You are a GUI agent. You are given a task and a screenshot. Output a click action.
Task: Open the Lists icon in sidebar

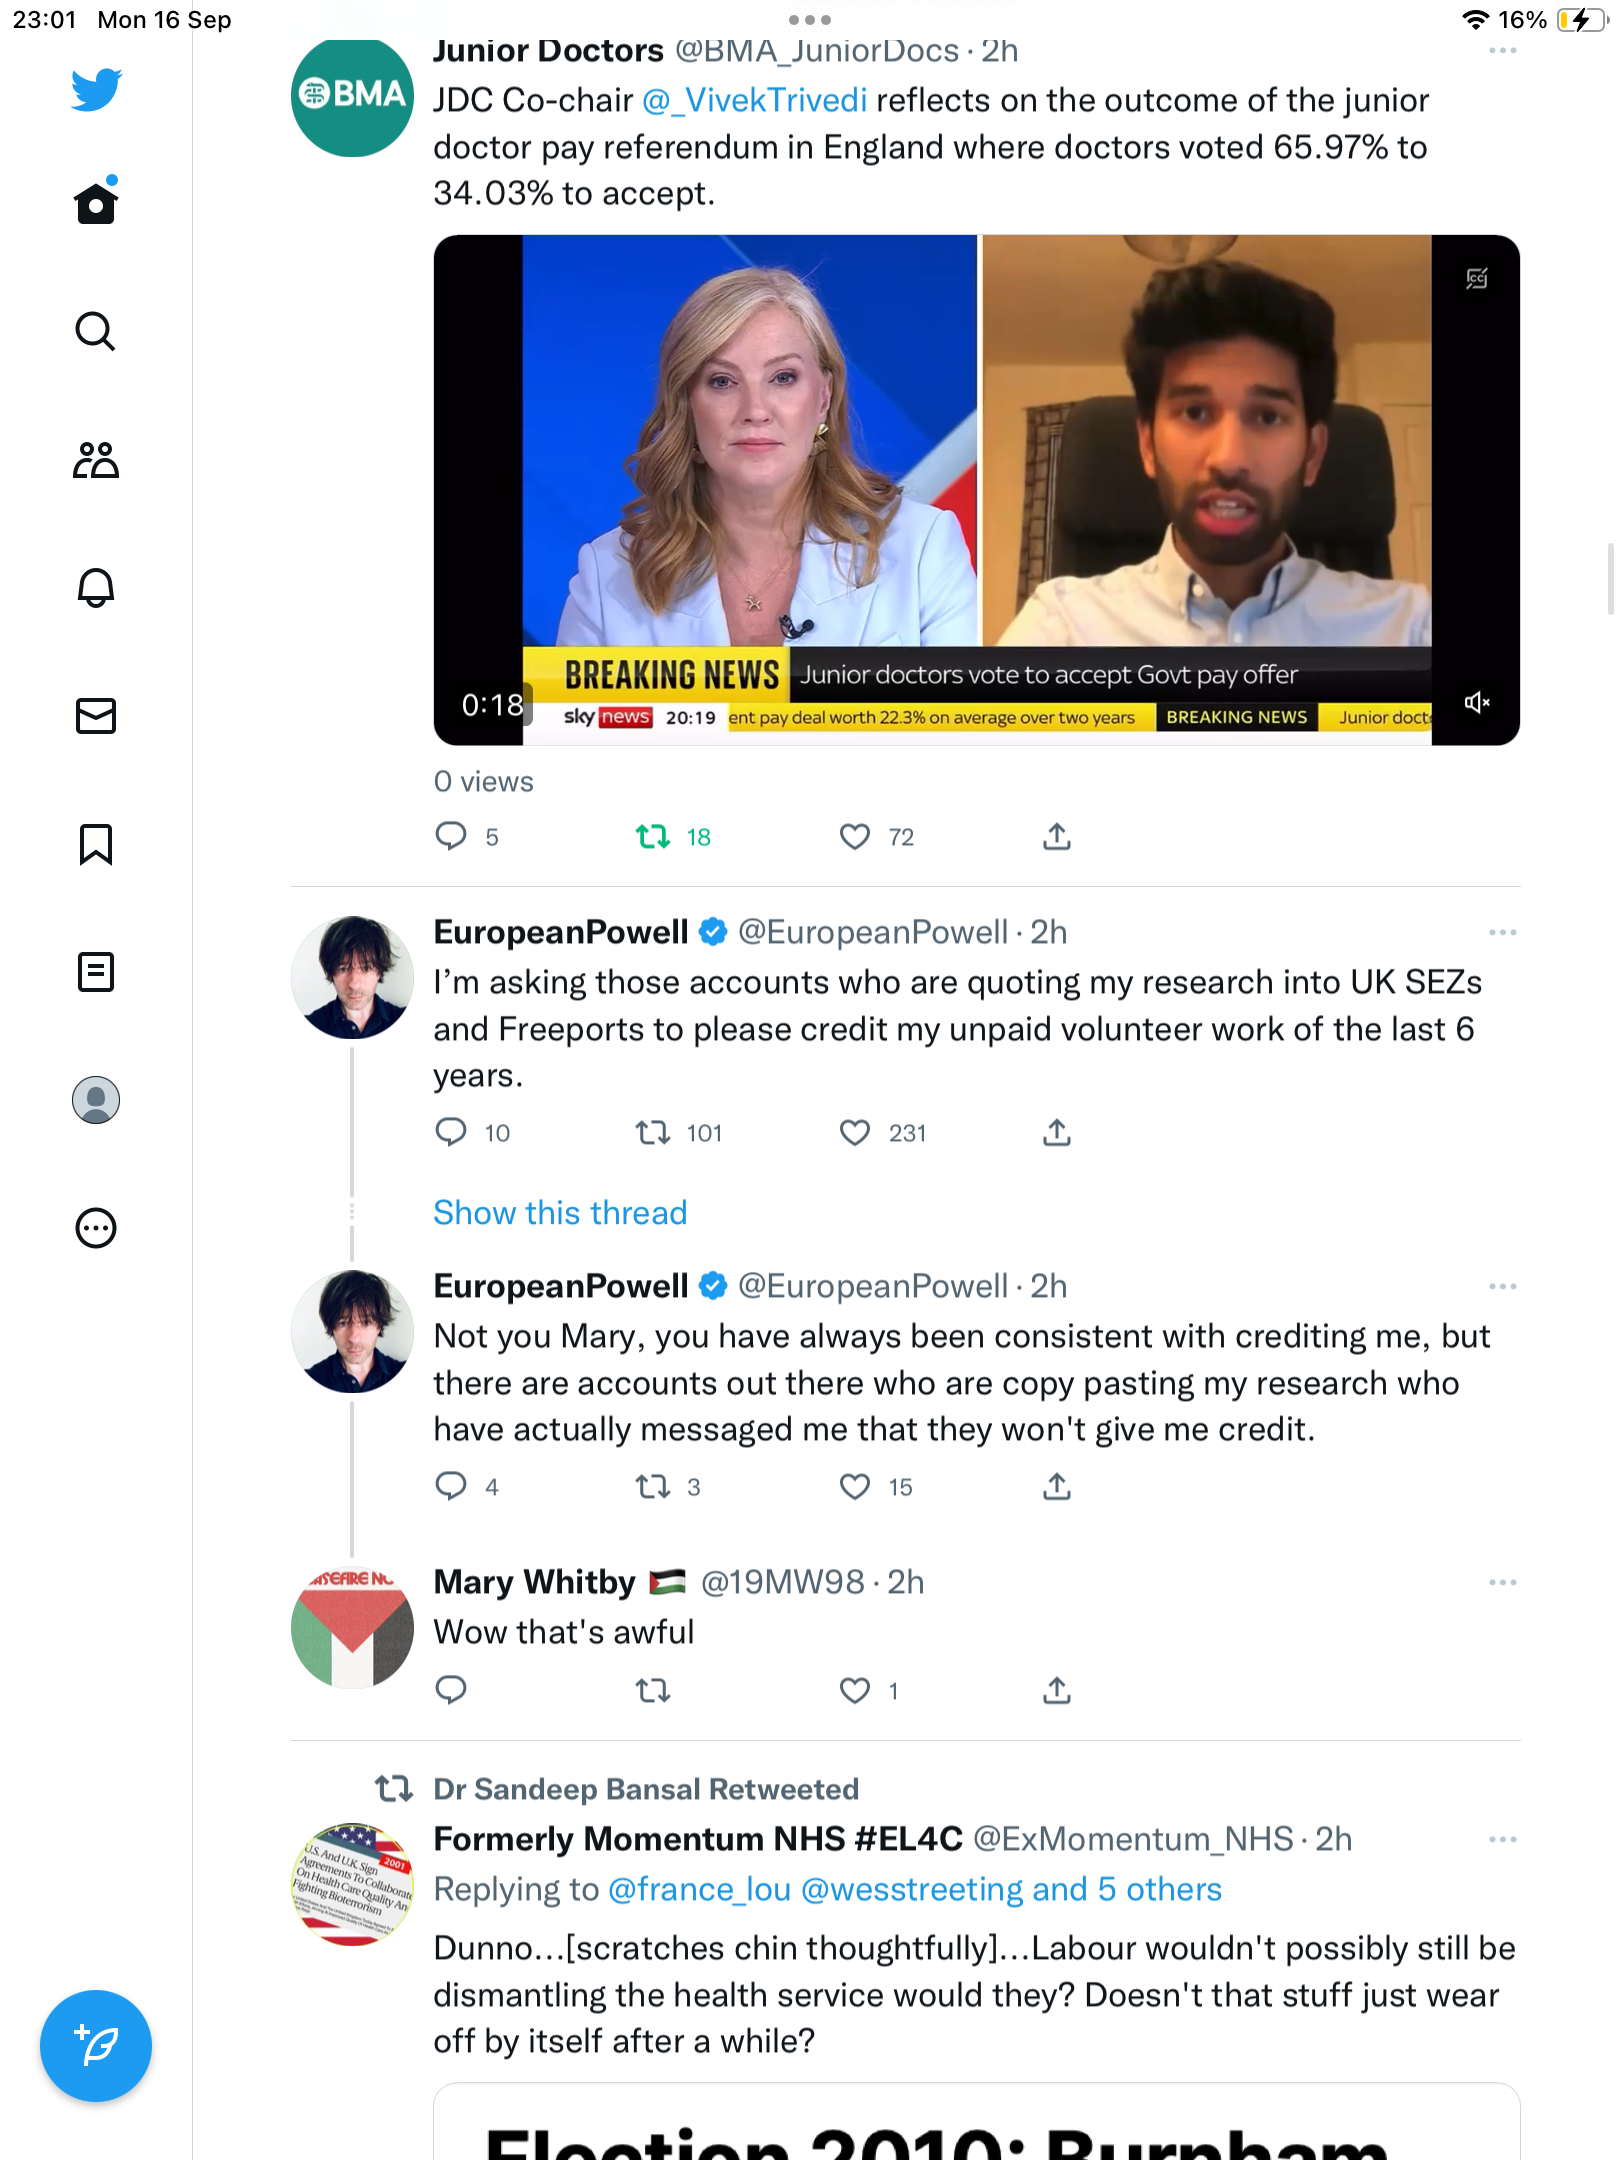coord(96,972)
